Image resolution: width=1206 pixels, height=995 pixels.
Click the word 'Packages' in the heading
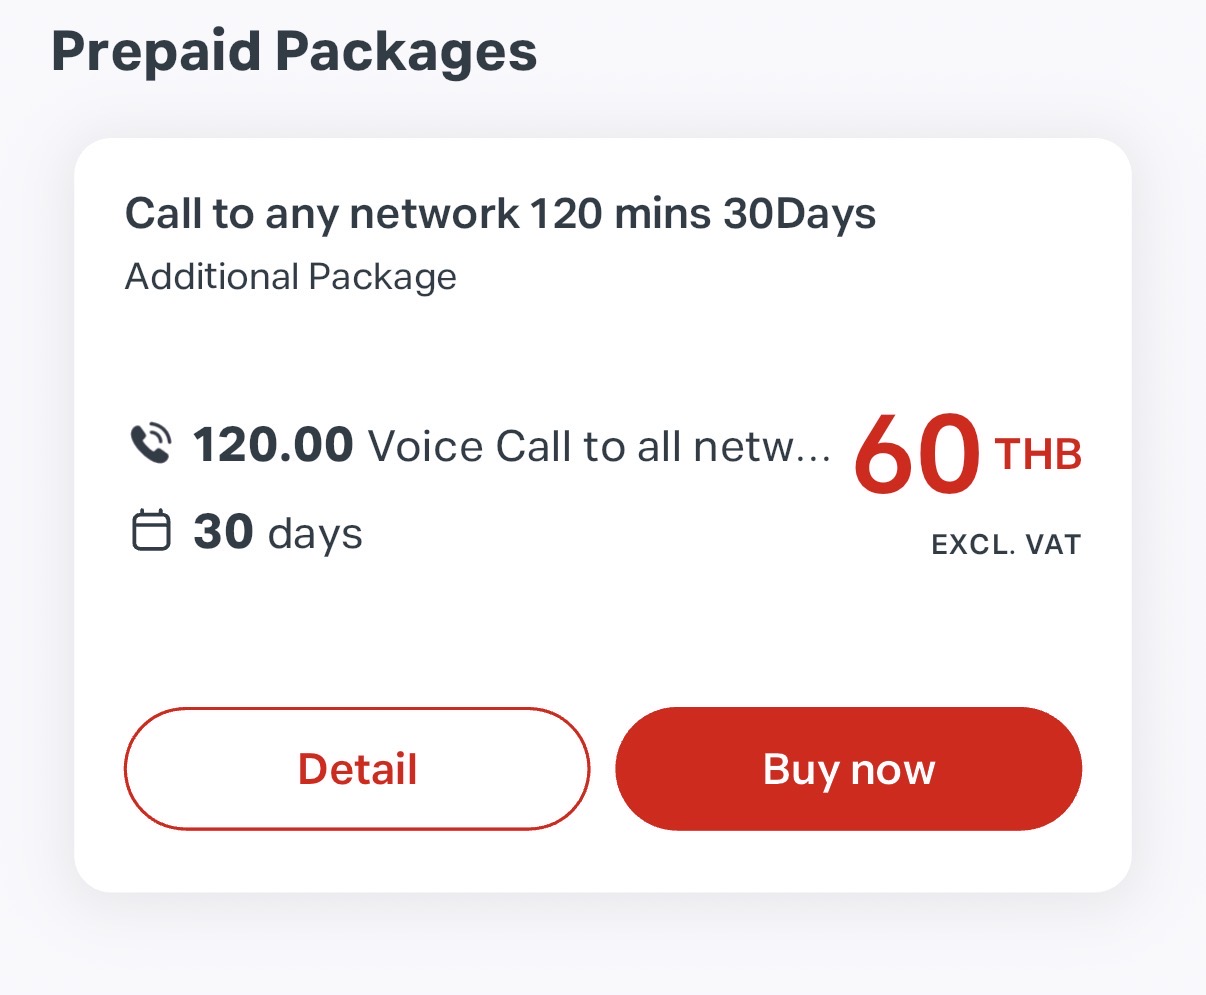(406, 52)
